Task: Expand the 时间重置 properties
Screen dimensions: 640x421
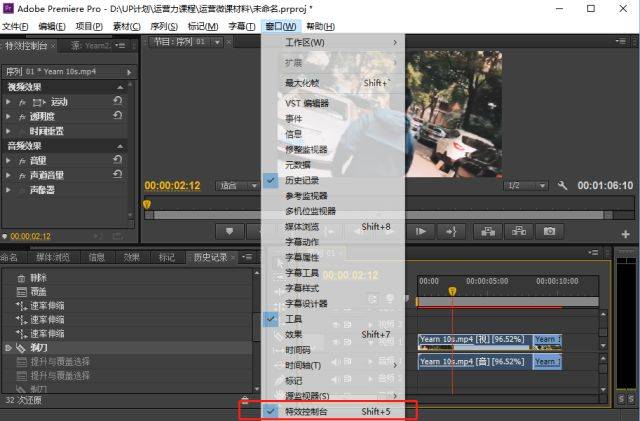Action: coord(8,131)
